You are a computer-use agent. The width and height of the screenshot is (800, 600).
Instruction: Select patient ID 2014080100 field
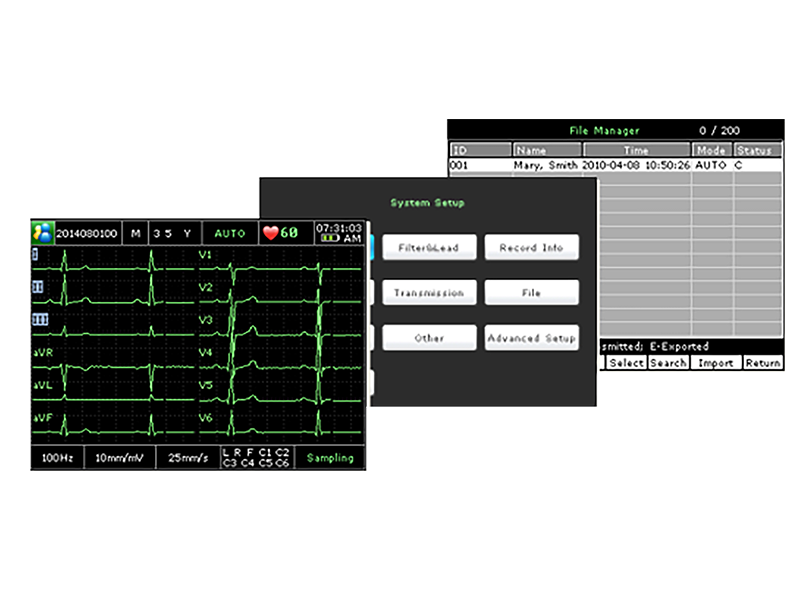(x=87, y=234)
